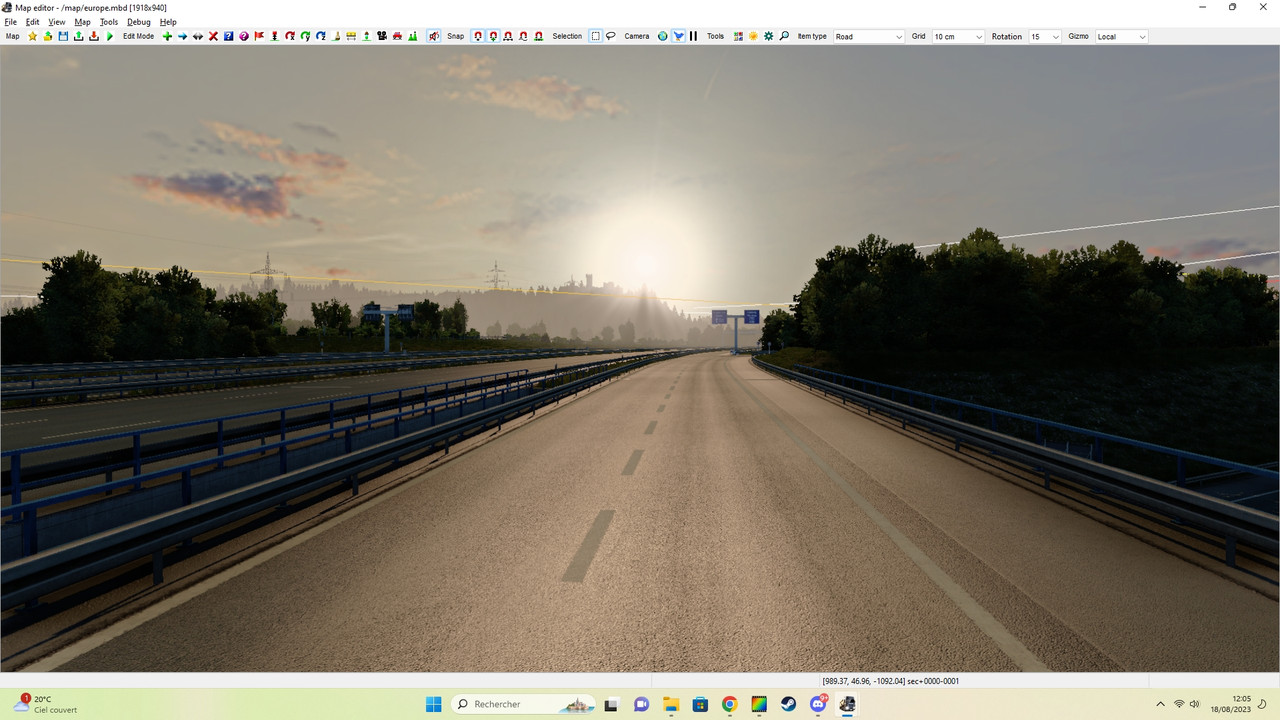The height and width of the screenshot is (720, 1280).
Task: Toggle the bird free camera mode
Action: [x=679, y=36]
